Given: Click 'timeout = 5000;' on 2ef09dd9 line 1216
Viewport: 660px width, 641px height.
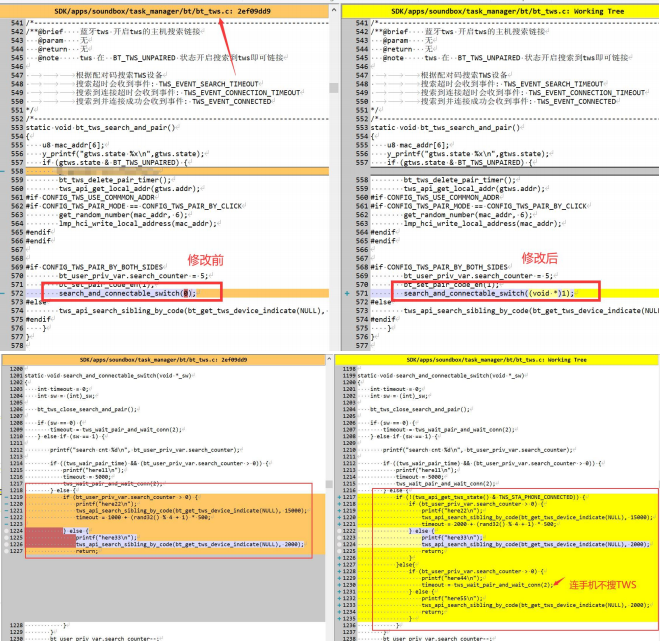Looking at the screenshot, I should coord(87,476).
